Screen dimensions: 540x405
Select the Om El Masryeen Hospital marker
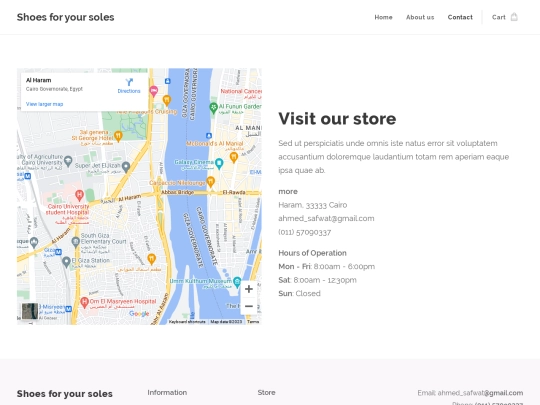click(x=84, y=303)
